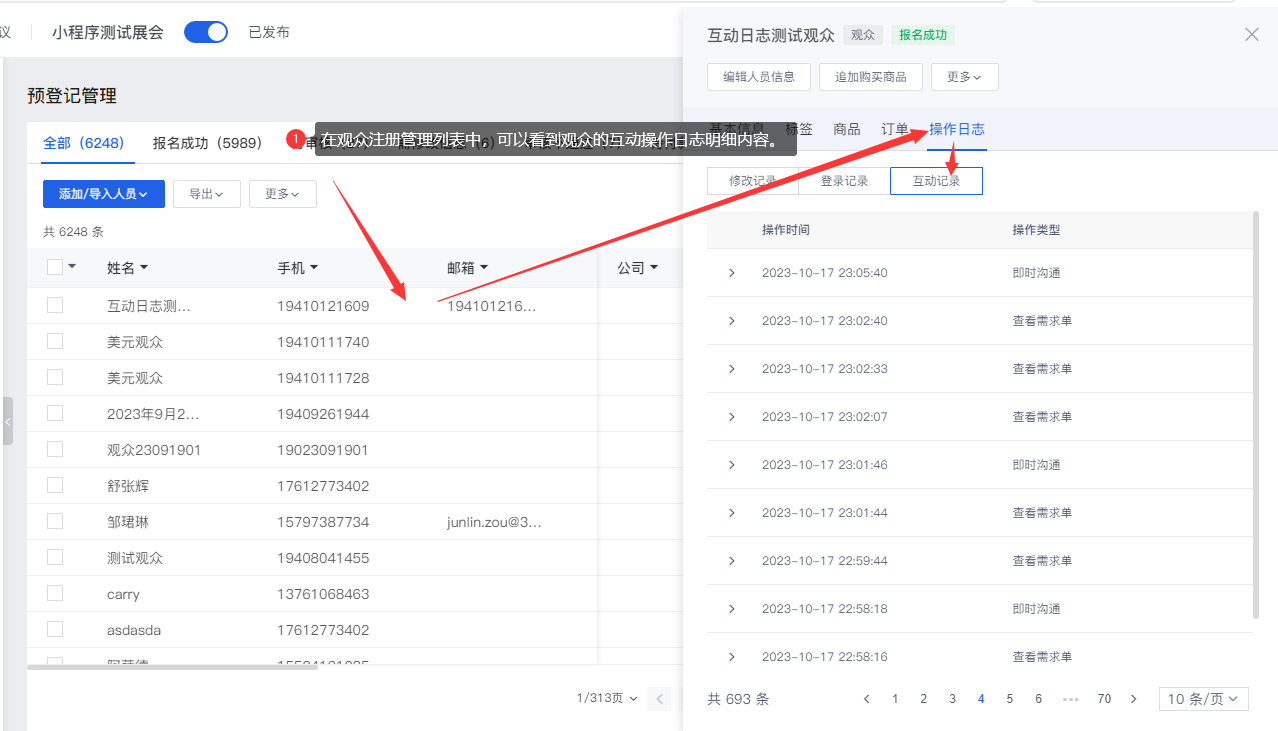Toggle the 已发布 publish switch
The width and height of the screenshot is (1278, 731).
coord(205,31)
